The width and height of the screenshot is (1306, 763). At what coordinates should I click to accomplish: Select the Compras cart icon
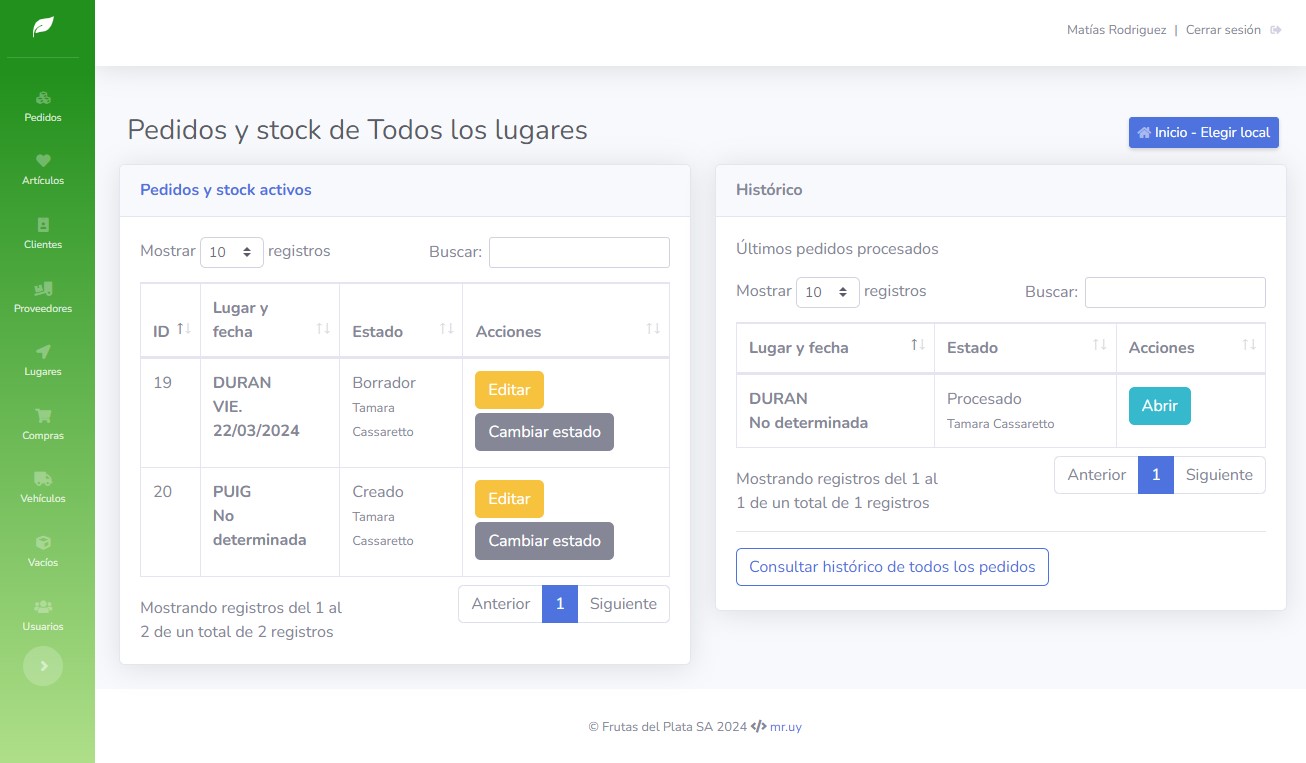(42, 423)
